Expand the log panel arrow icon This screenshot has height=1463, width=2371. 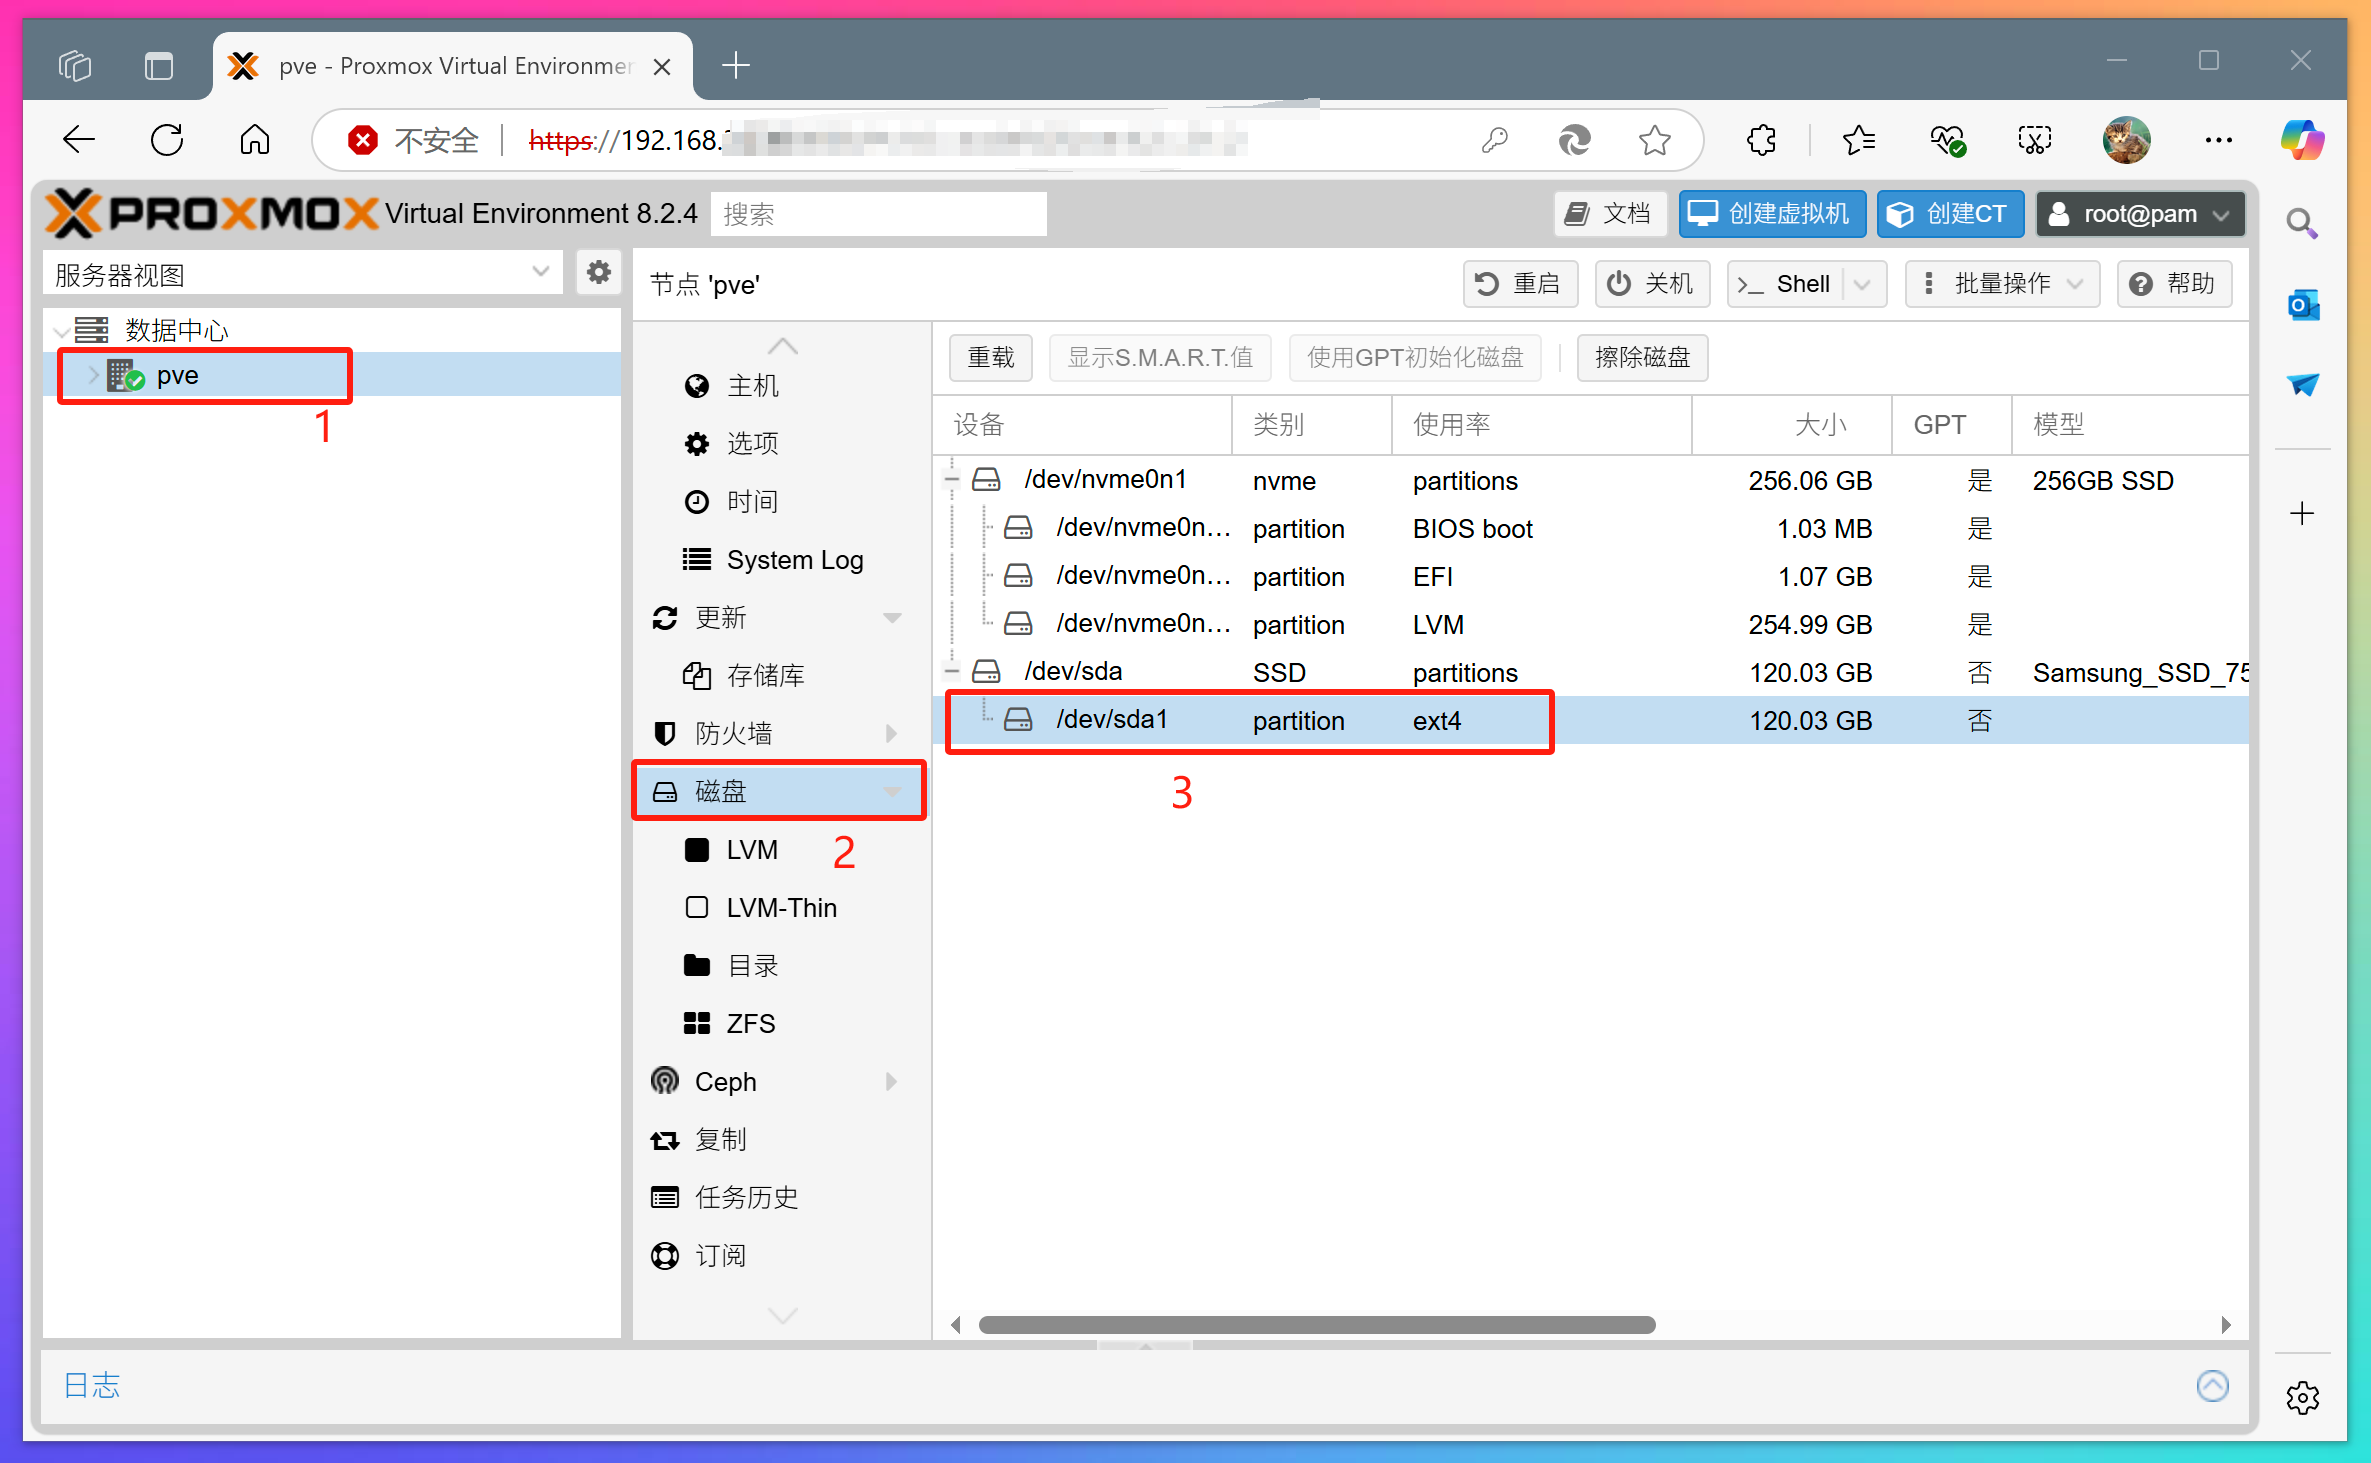2212,1385
